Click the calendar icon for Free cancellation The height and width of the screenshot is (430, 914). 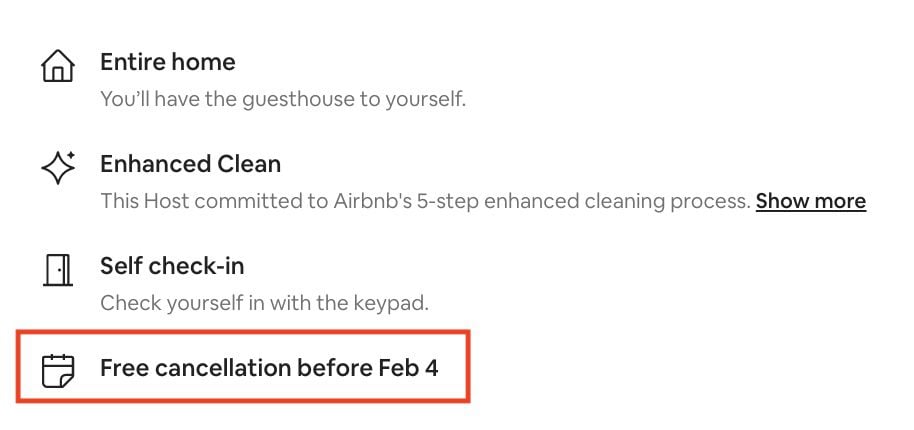(x=58, y=371)
